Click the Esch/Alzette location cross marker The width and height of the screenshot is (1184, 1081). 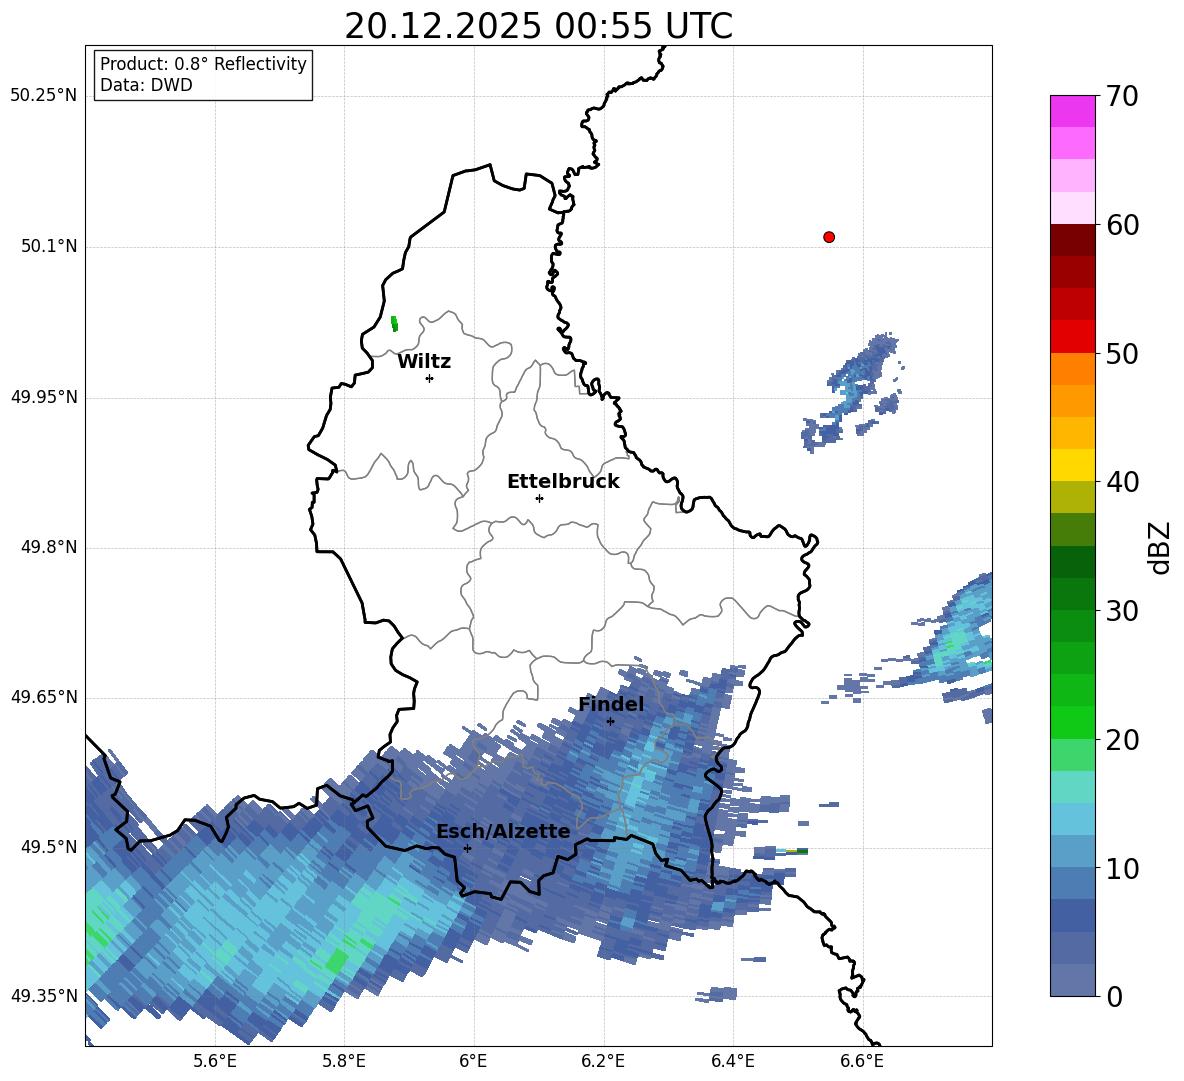point(467,848)
